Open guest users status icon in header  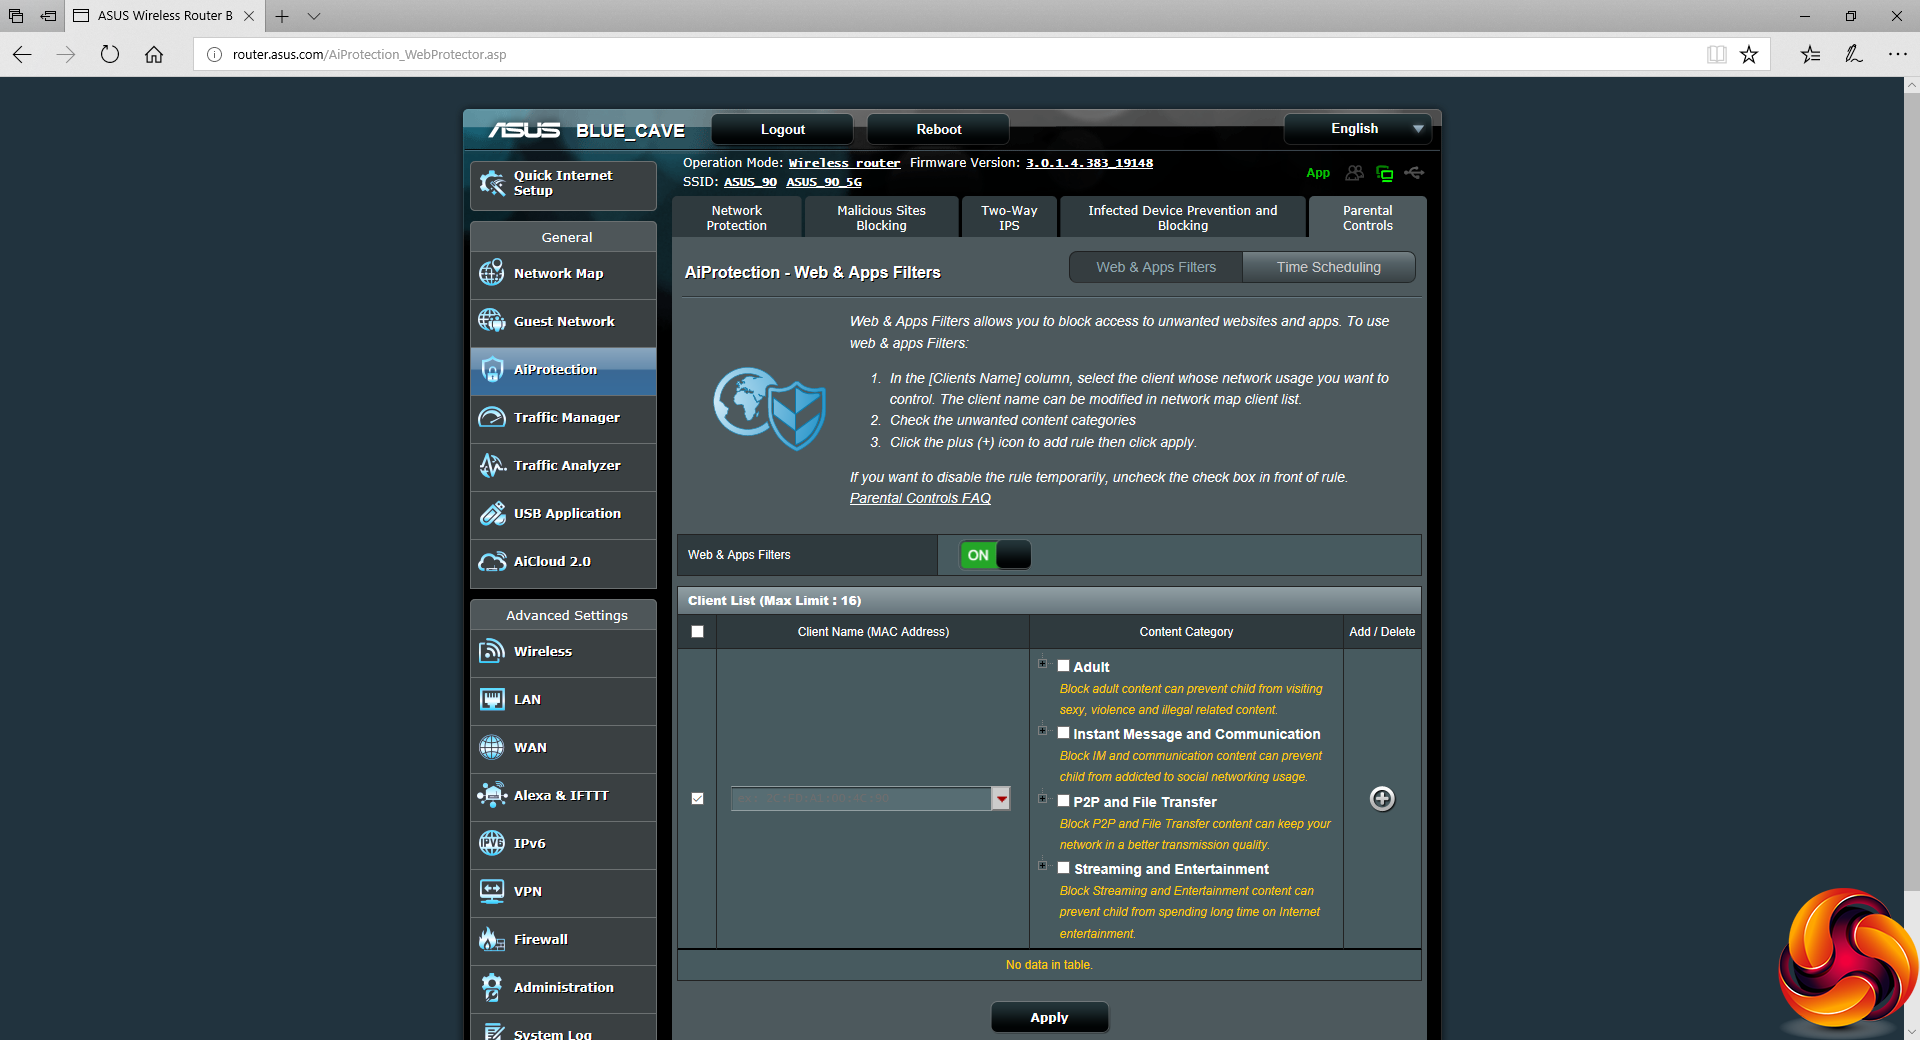(1354, 173)
